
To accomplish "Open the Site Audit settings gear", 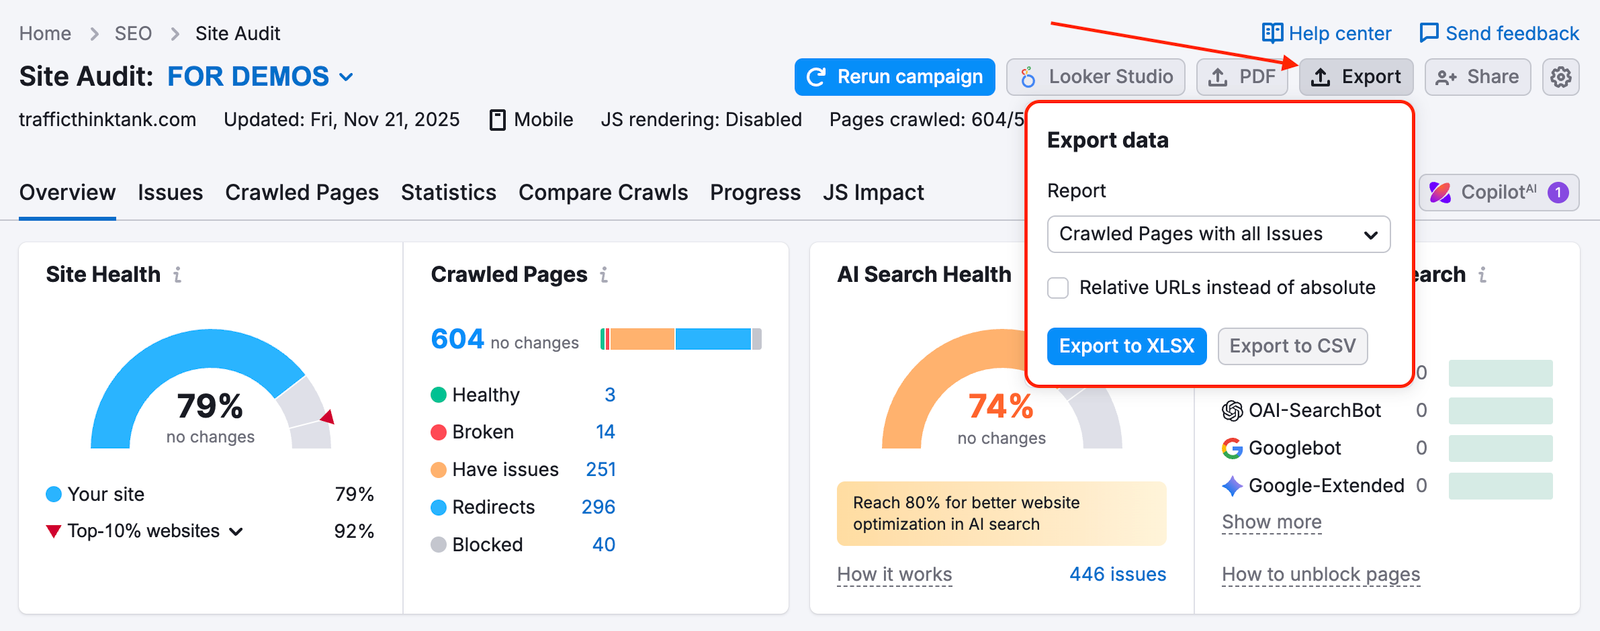I will pyautogui.click(x=1561, y=77).
